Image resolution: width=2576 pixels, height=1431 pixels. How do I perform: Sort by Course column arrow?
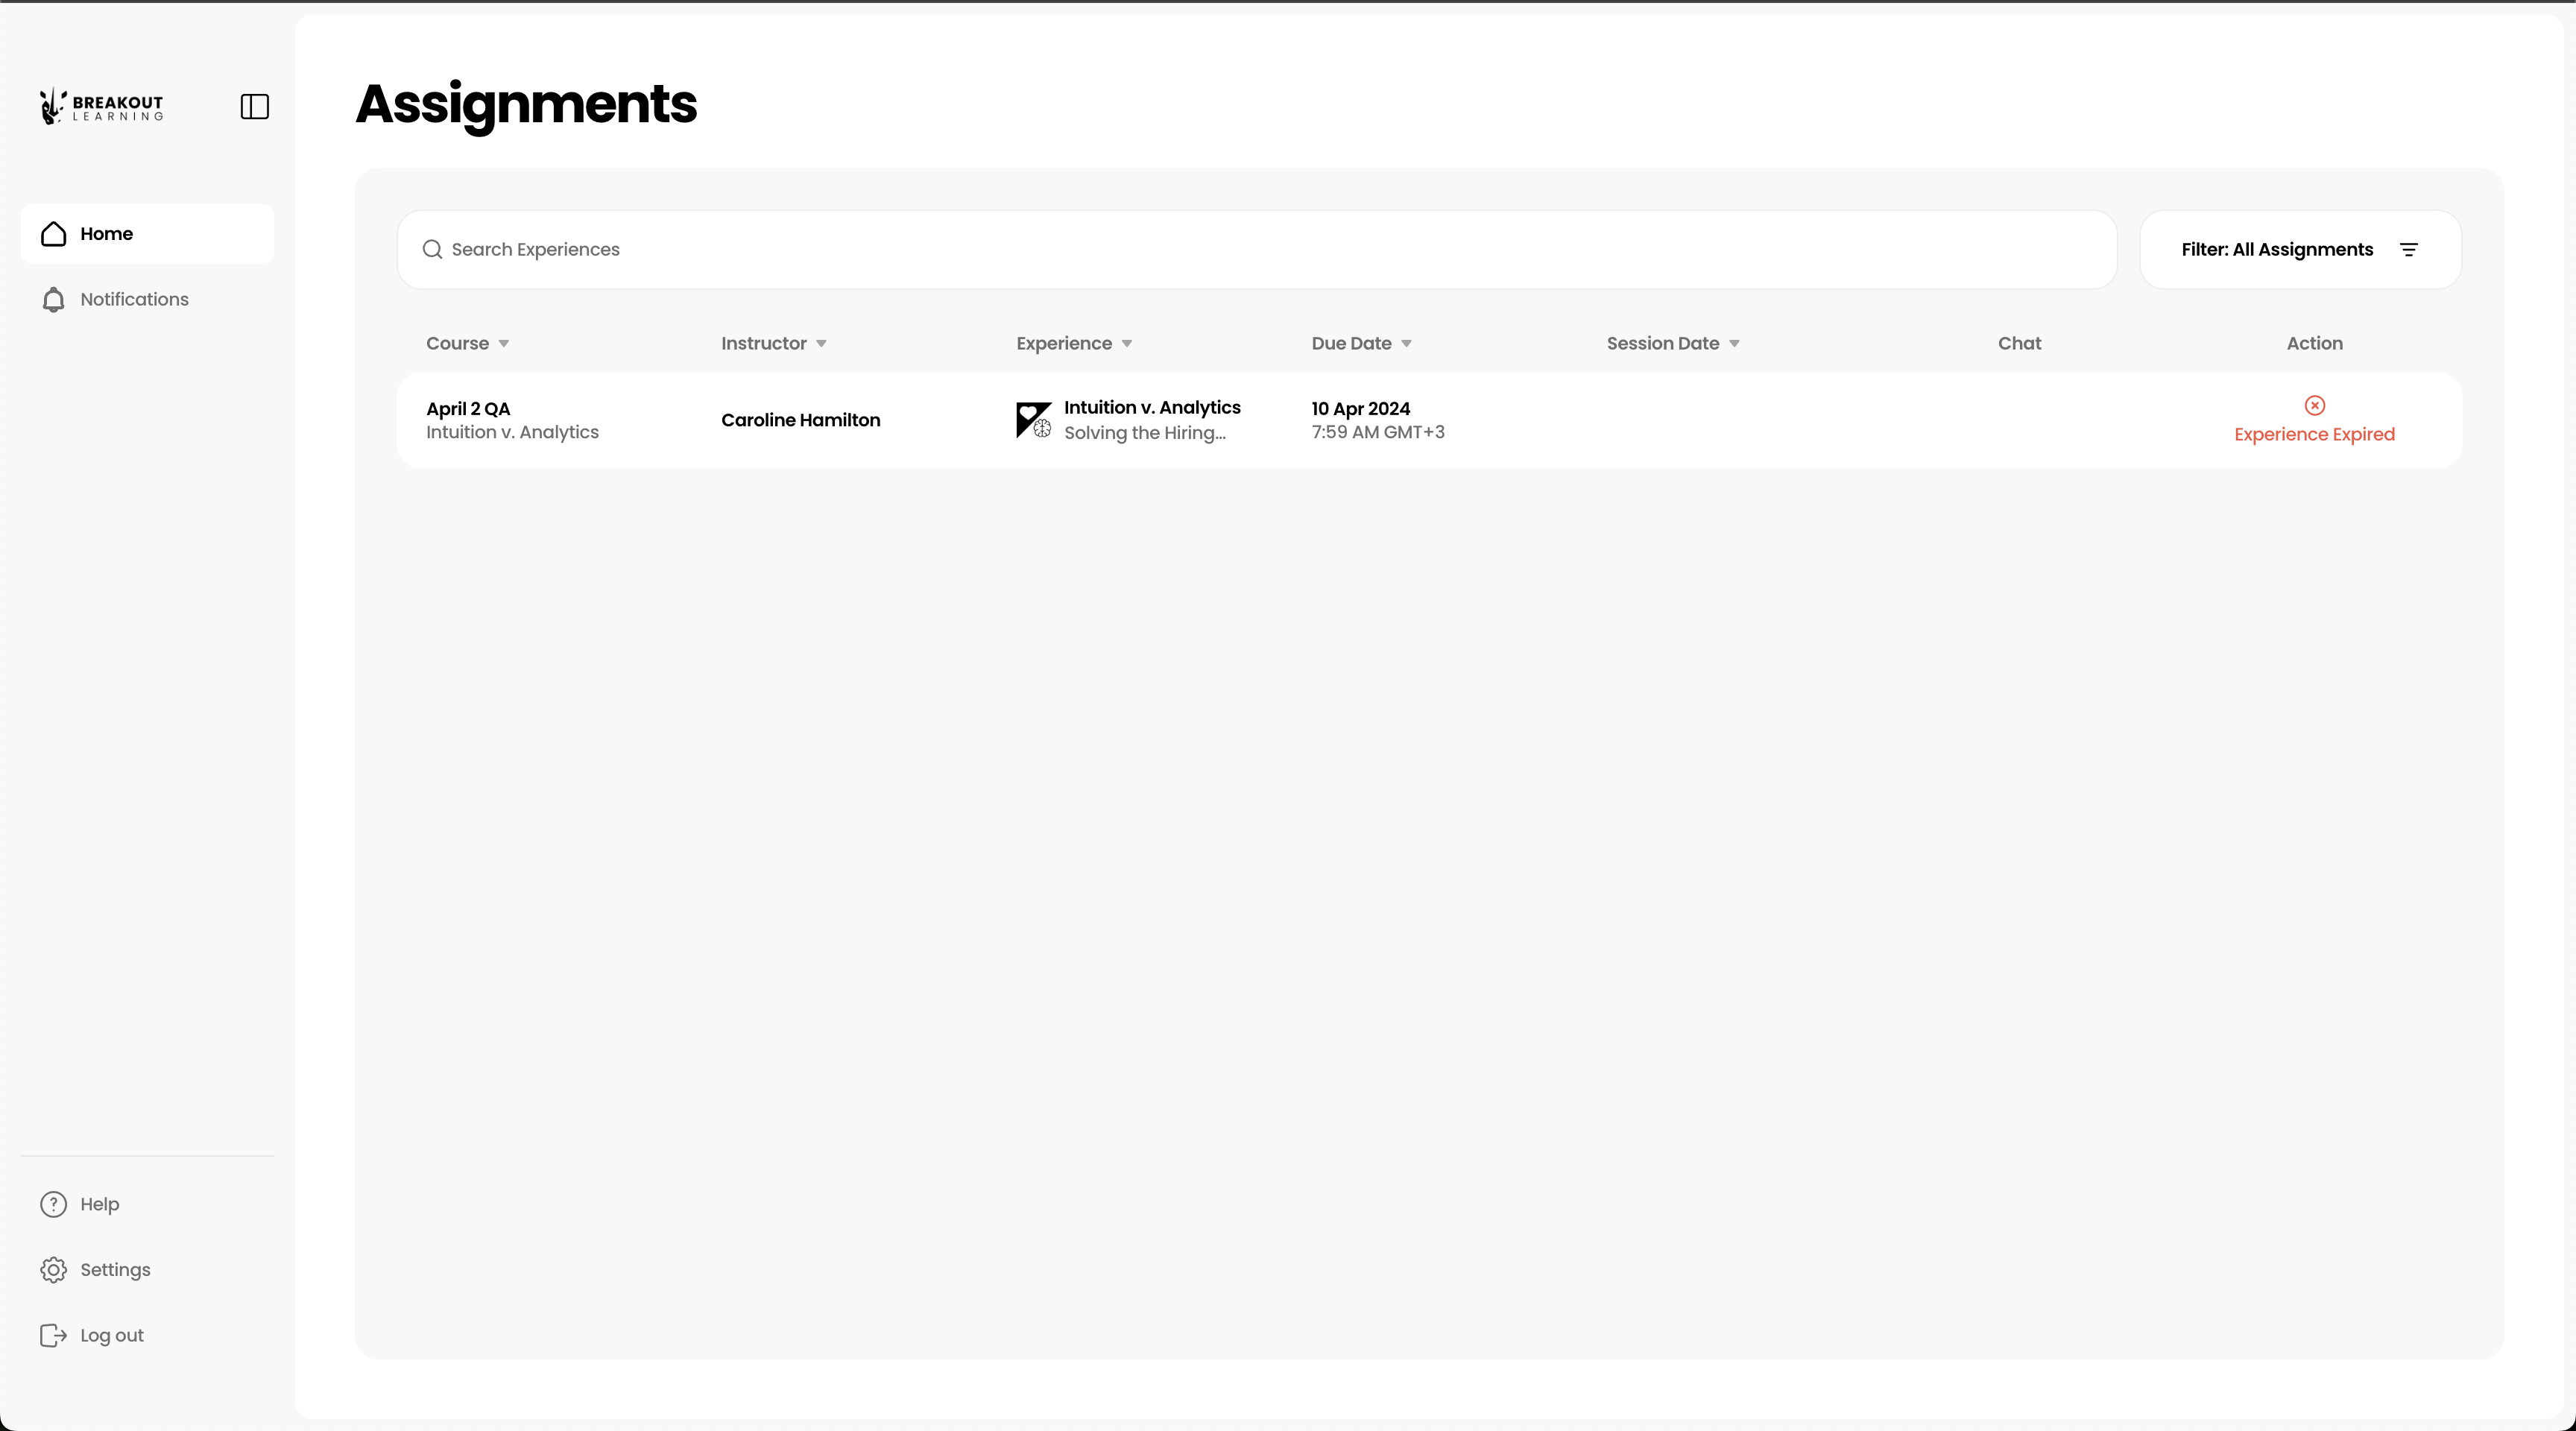point(504,344)
